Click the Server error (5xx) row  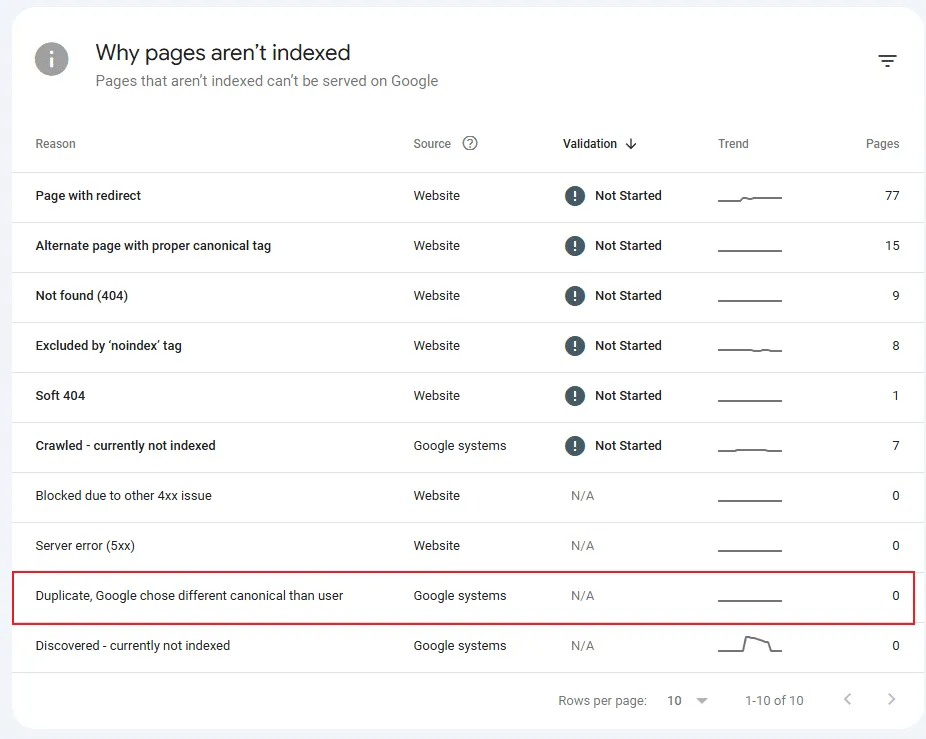click(x=86, y=546)
